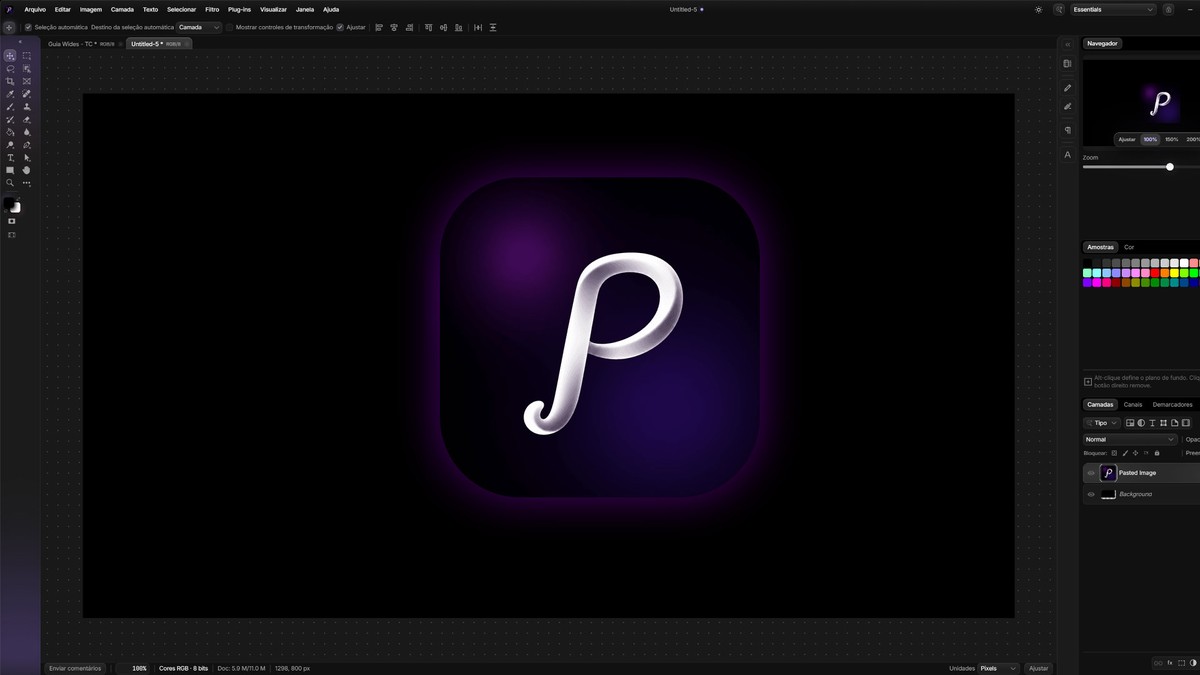Toggle the Seleção automática checkbox

(x=28, y=27)
